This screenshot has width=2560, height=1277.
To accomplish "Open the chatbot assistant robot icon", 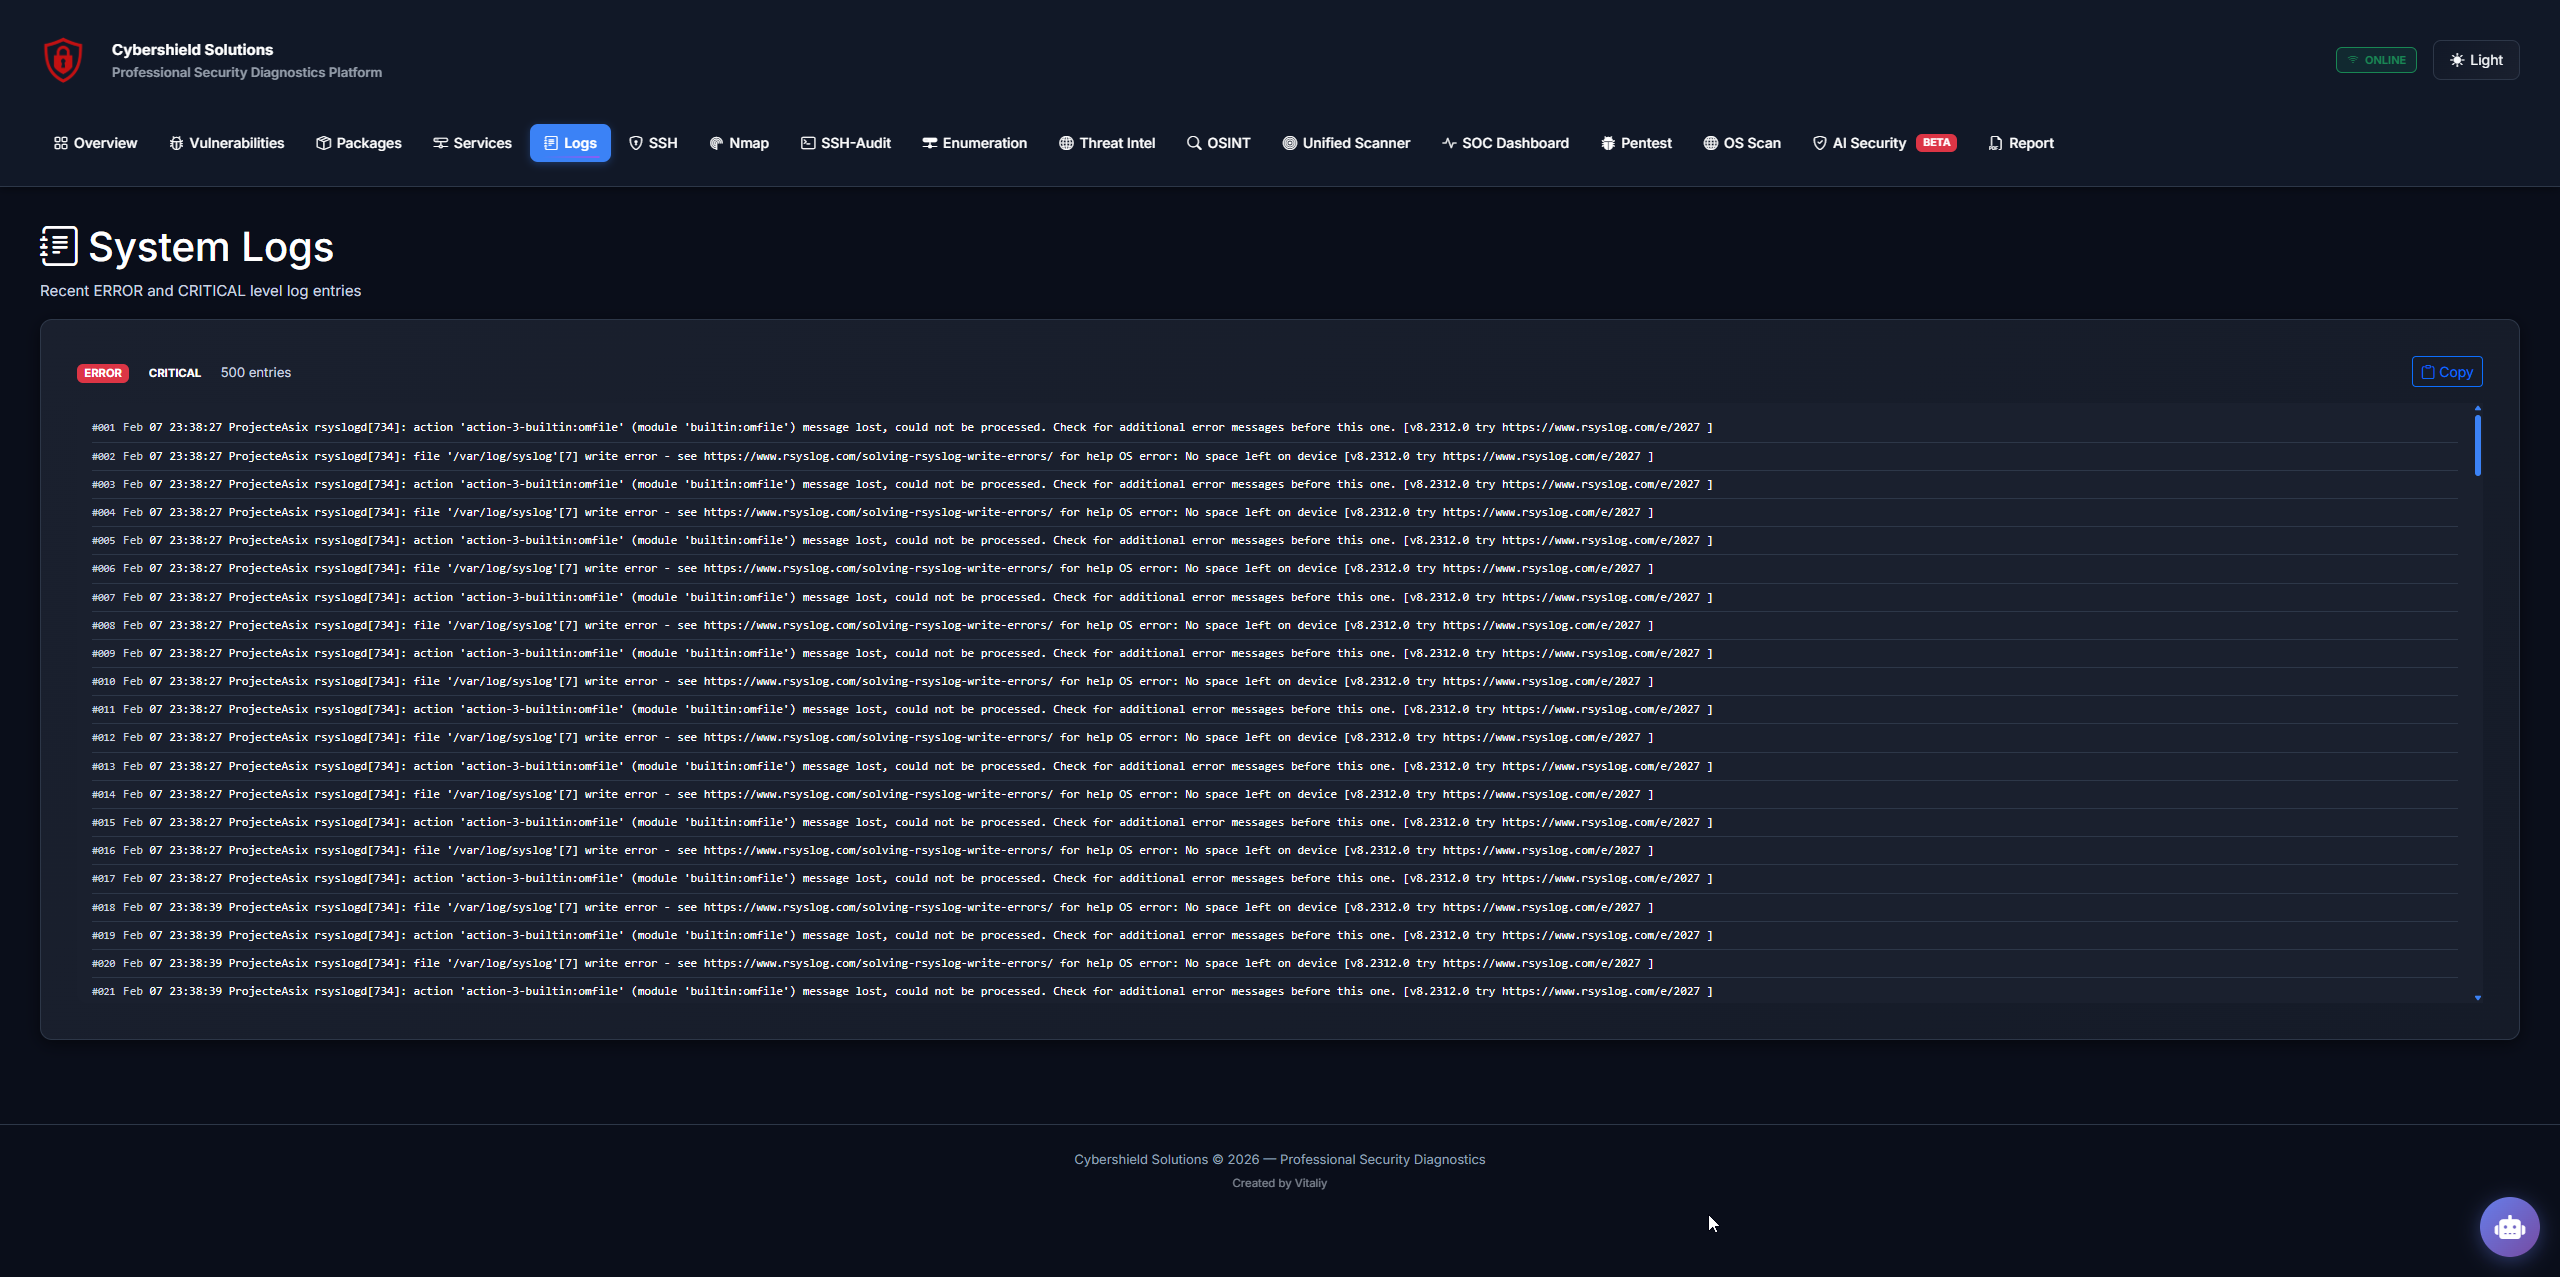I will pos(2509,1227).
